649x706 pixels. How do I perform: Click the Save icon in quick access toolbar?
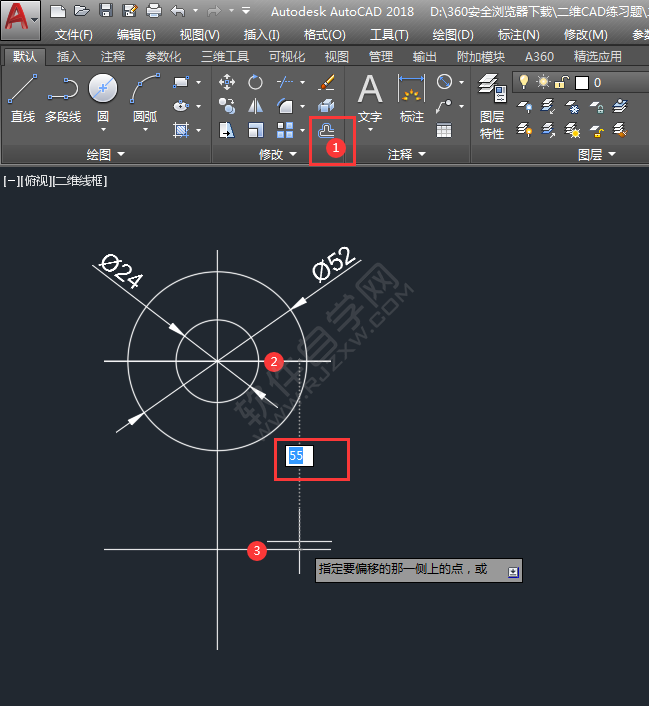pyautogui.click(x=105, y=11)
